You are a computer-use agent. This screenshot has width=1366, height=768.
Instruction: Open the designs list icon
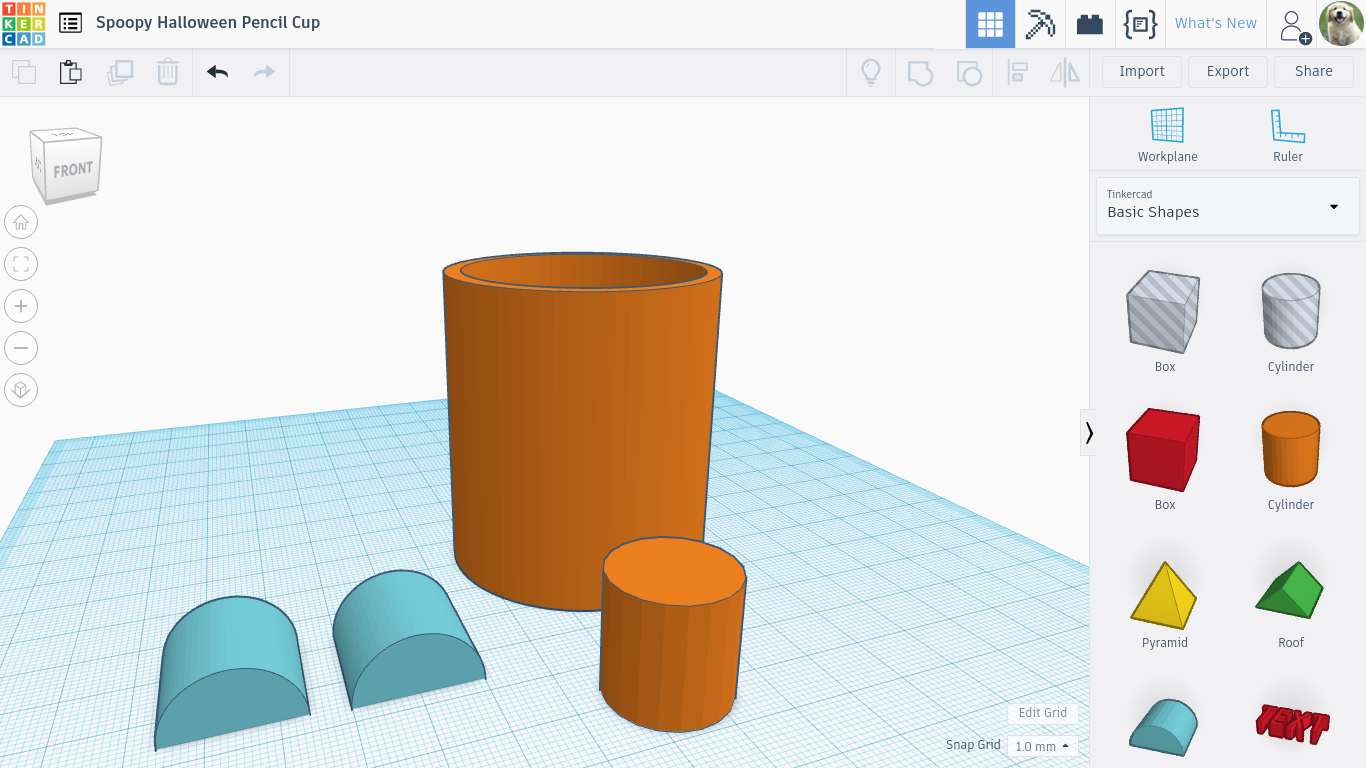70,22
